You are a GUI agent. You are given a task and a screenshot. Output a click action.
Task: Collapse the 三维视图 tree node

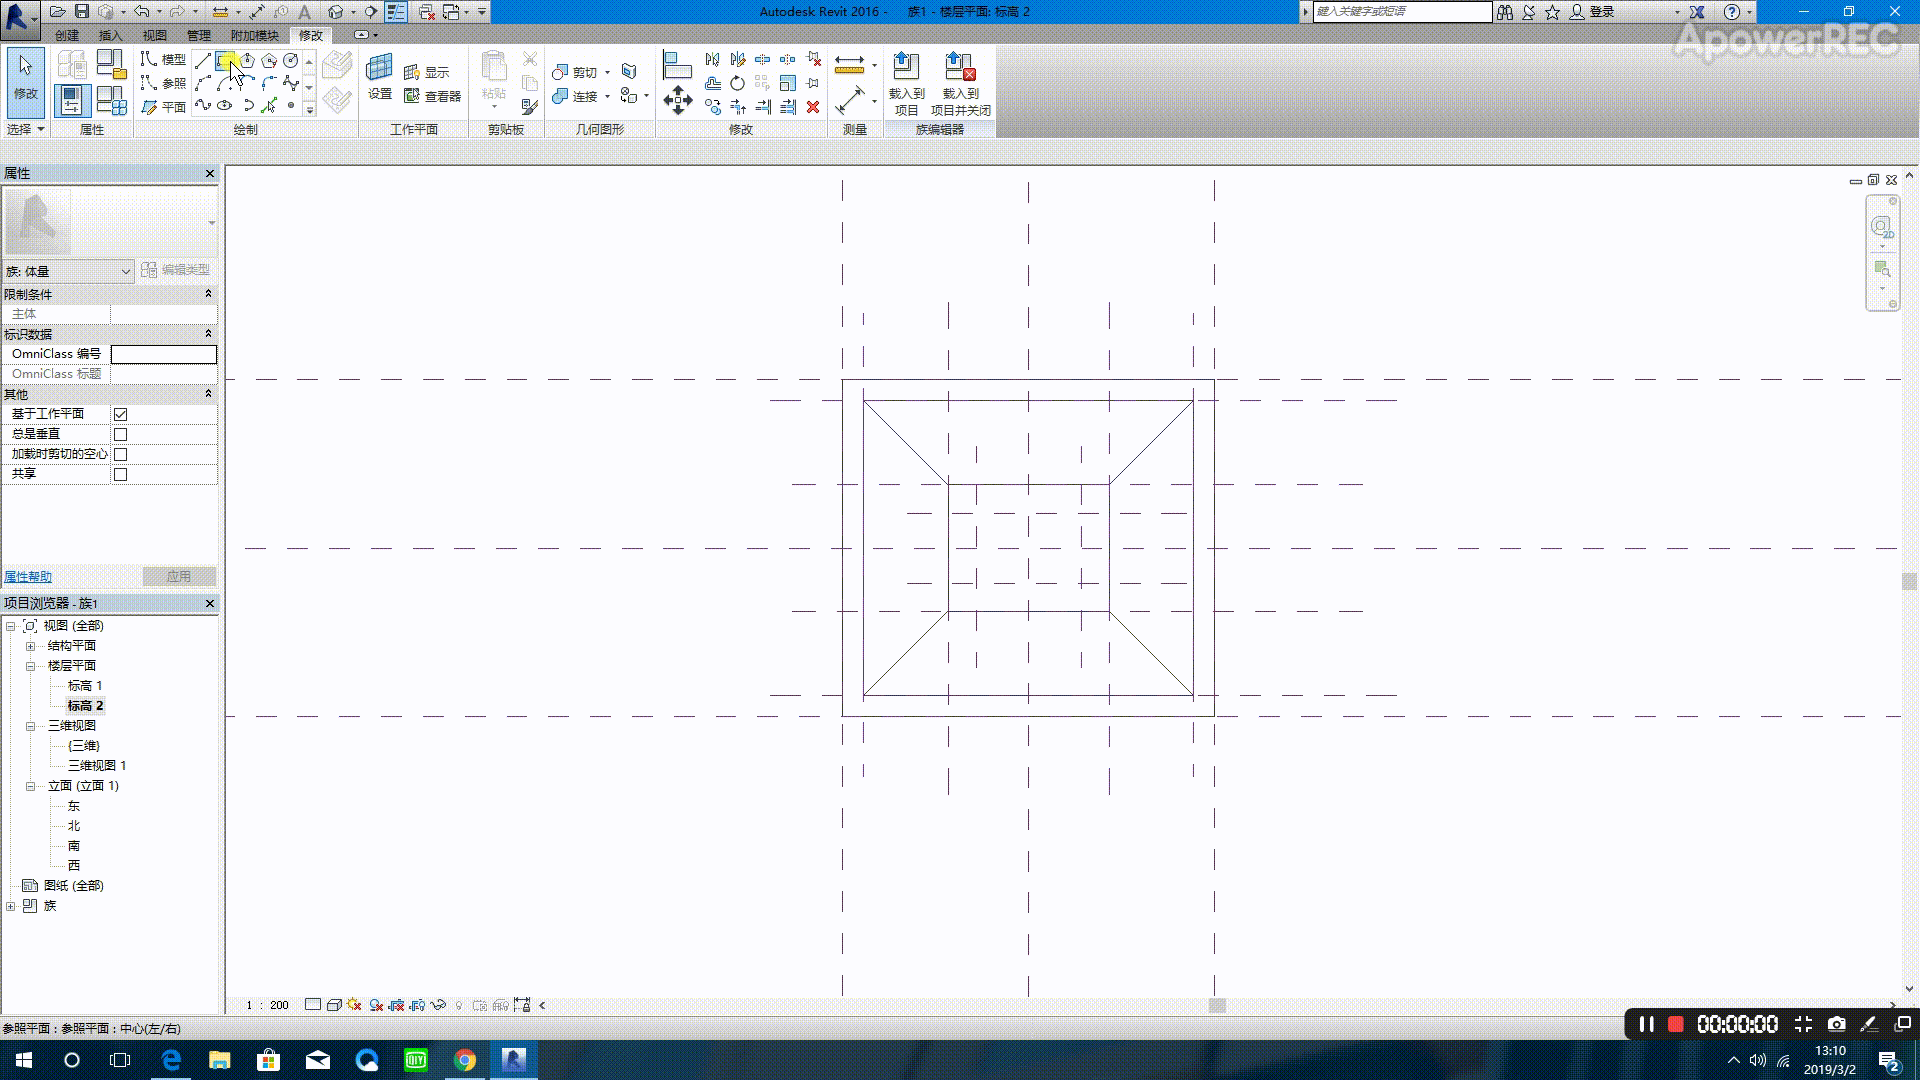[30, 726]
